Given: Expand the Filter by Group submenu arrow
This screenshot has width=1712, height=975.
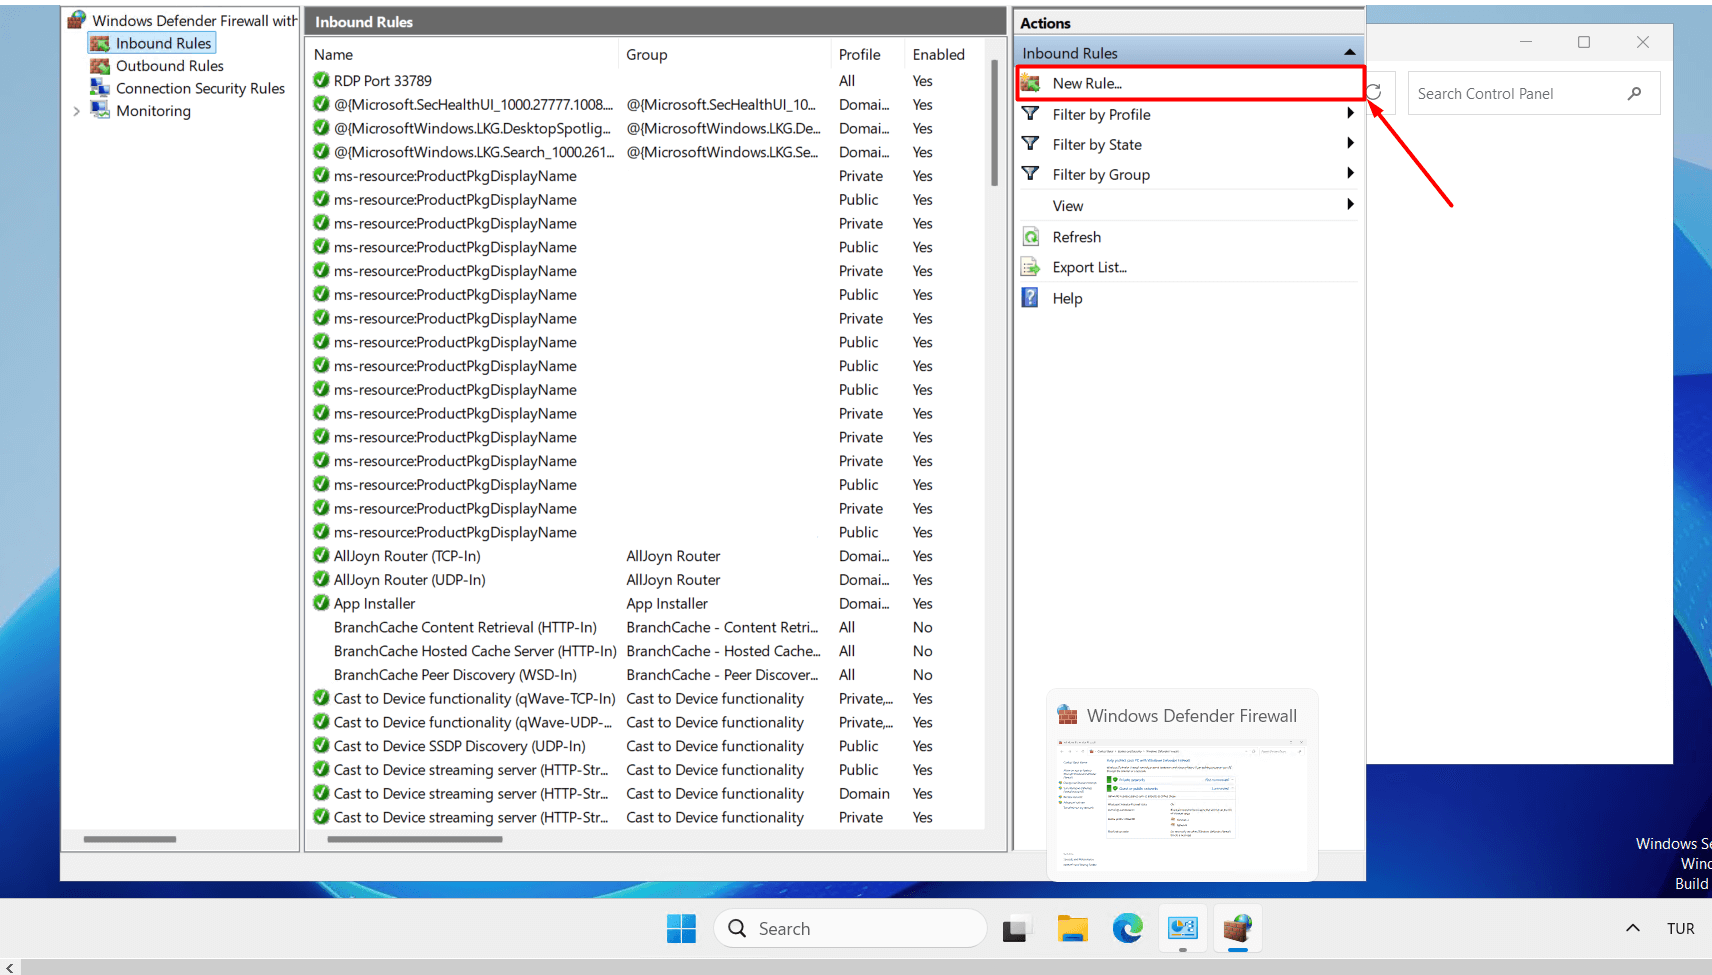Looking at the screenshot, I should [x=1350, y=174].
